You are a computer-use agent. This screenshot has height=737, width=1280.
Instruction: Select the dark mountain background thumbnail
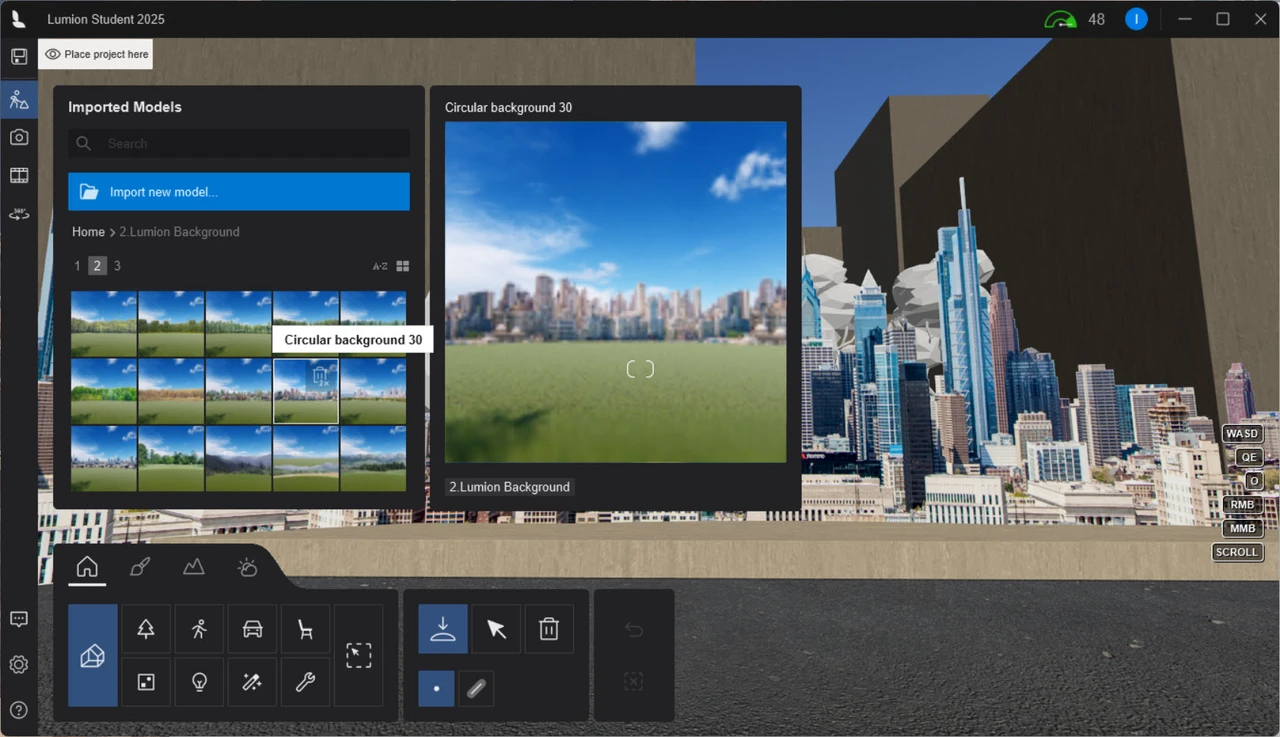coord(238,458)
